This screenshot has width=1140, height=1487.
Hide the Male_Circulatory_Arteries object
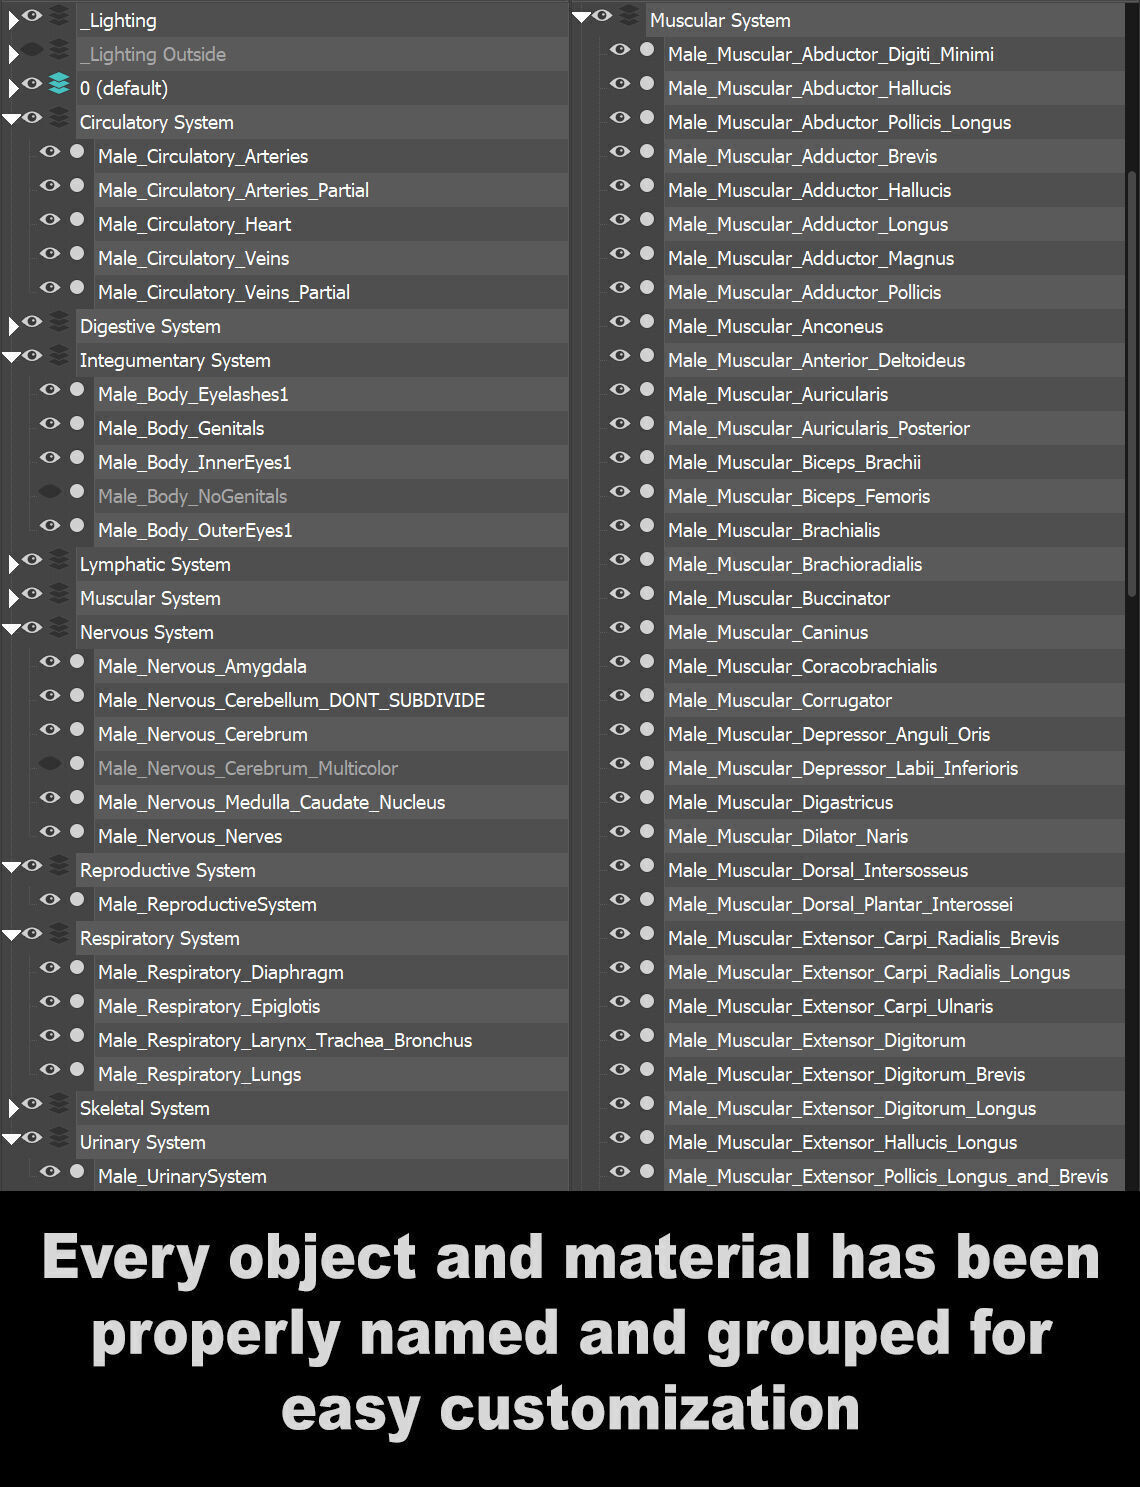[x=50, y=152]
